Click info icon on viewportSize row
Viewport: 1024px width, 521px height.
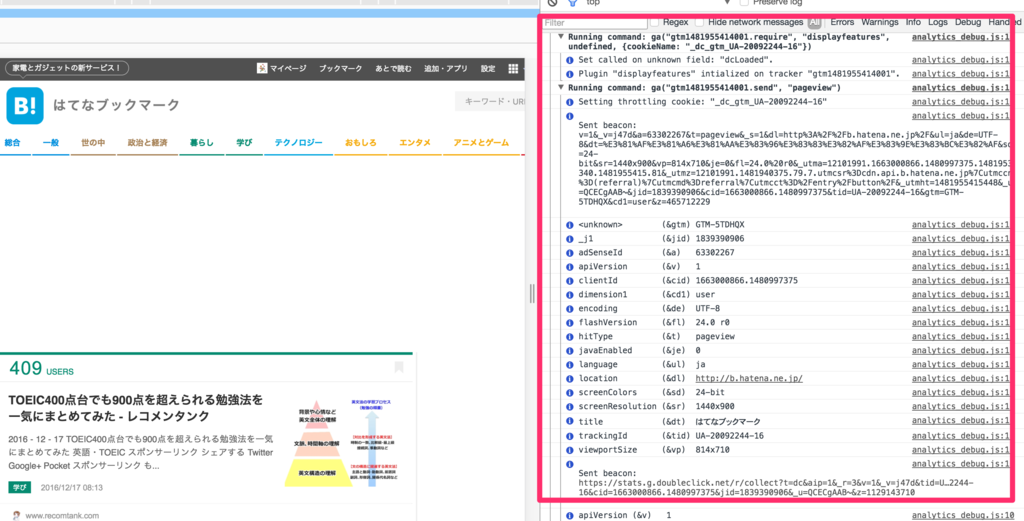click(x=569, y=450)
